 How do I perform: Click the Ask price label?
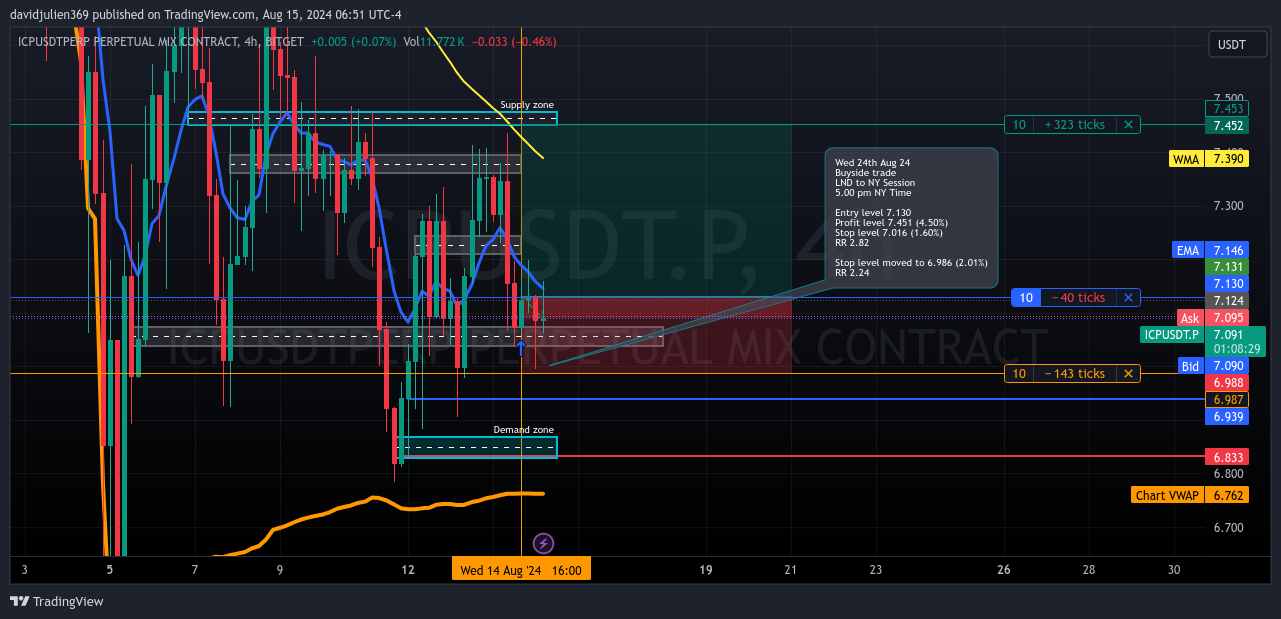tap(1190, 318)
